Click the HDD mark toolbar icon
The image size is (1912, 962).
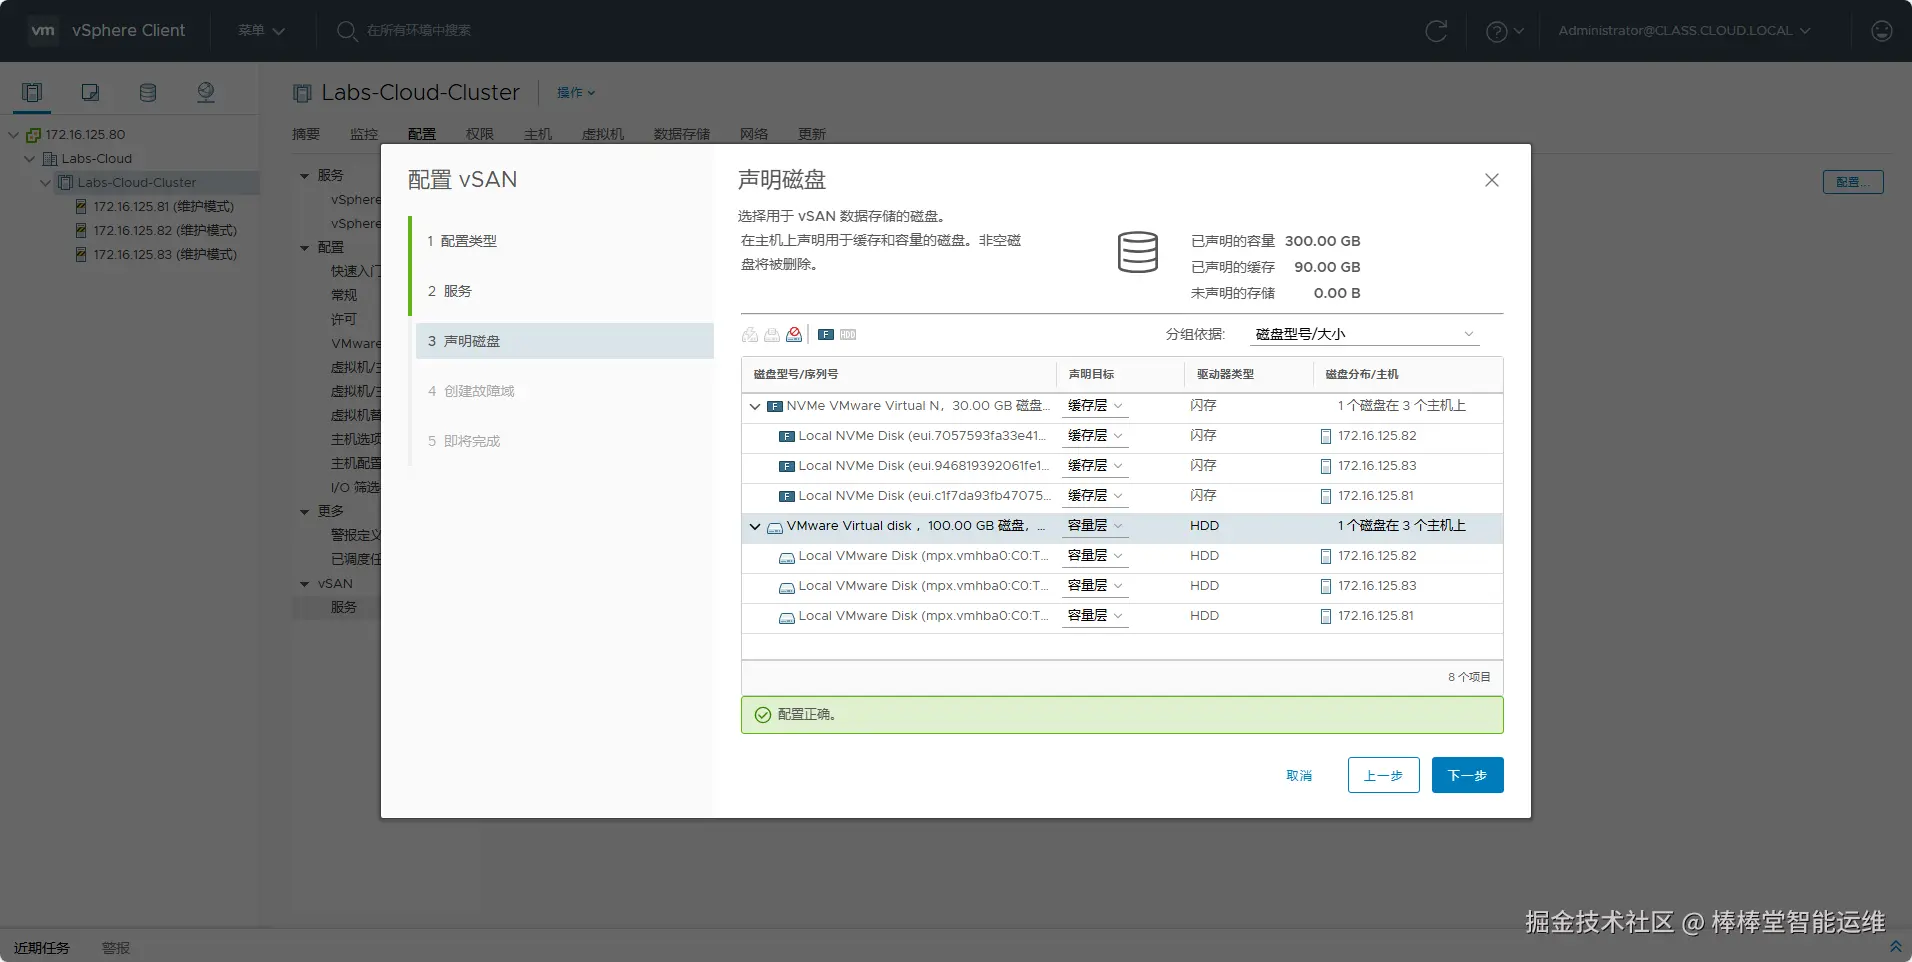coord(848,334)
